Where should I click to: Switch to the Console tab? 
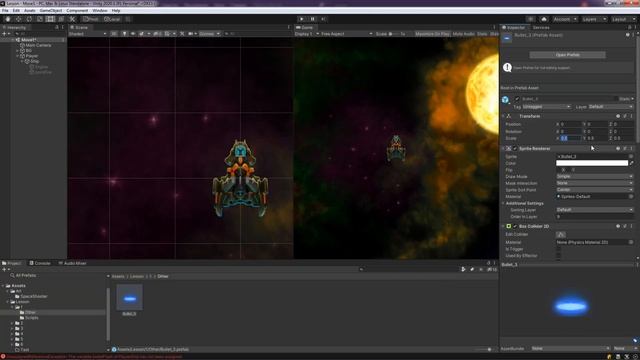(40, 263)
